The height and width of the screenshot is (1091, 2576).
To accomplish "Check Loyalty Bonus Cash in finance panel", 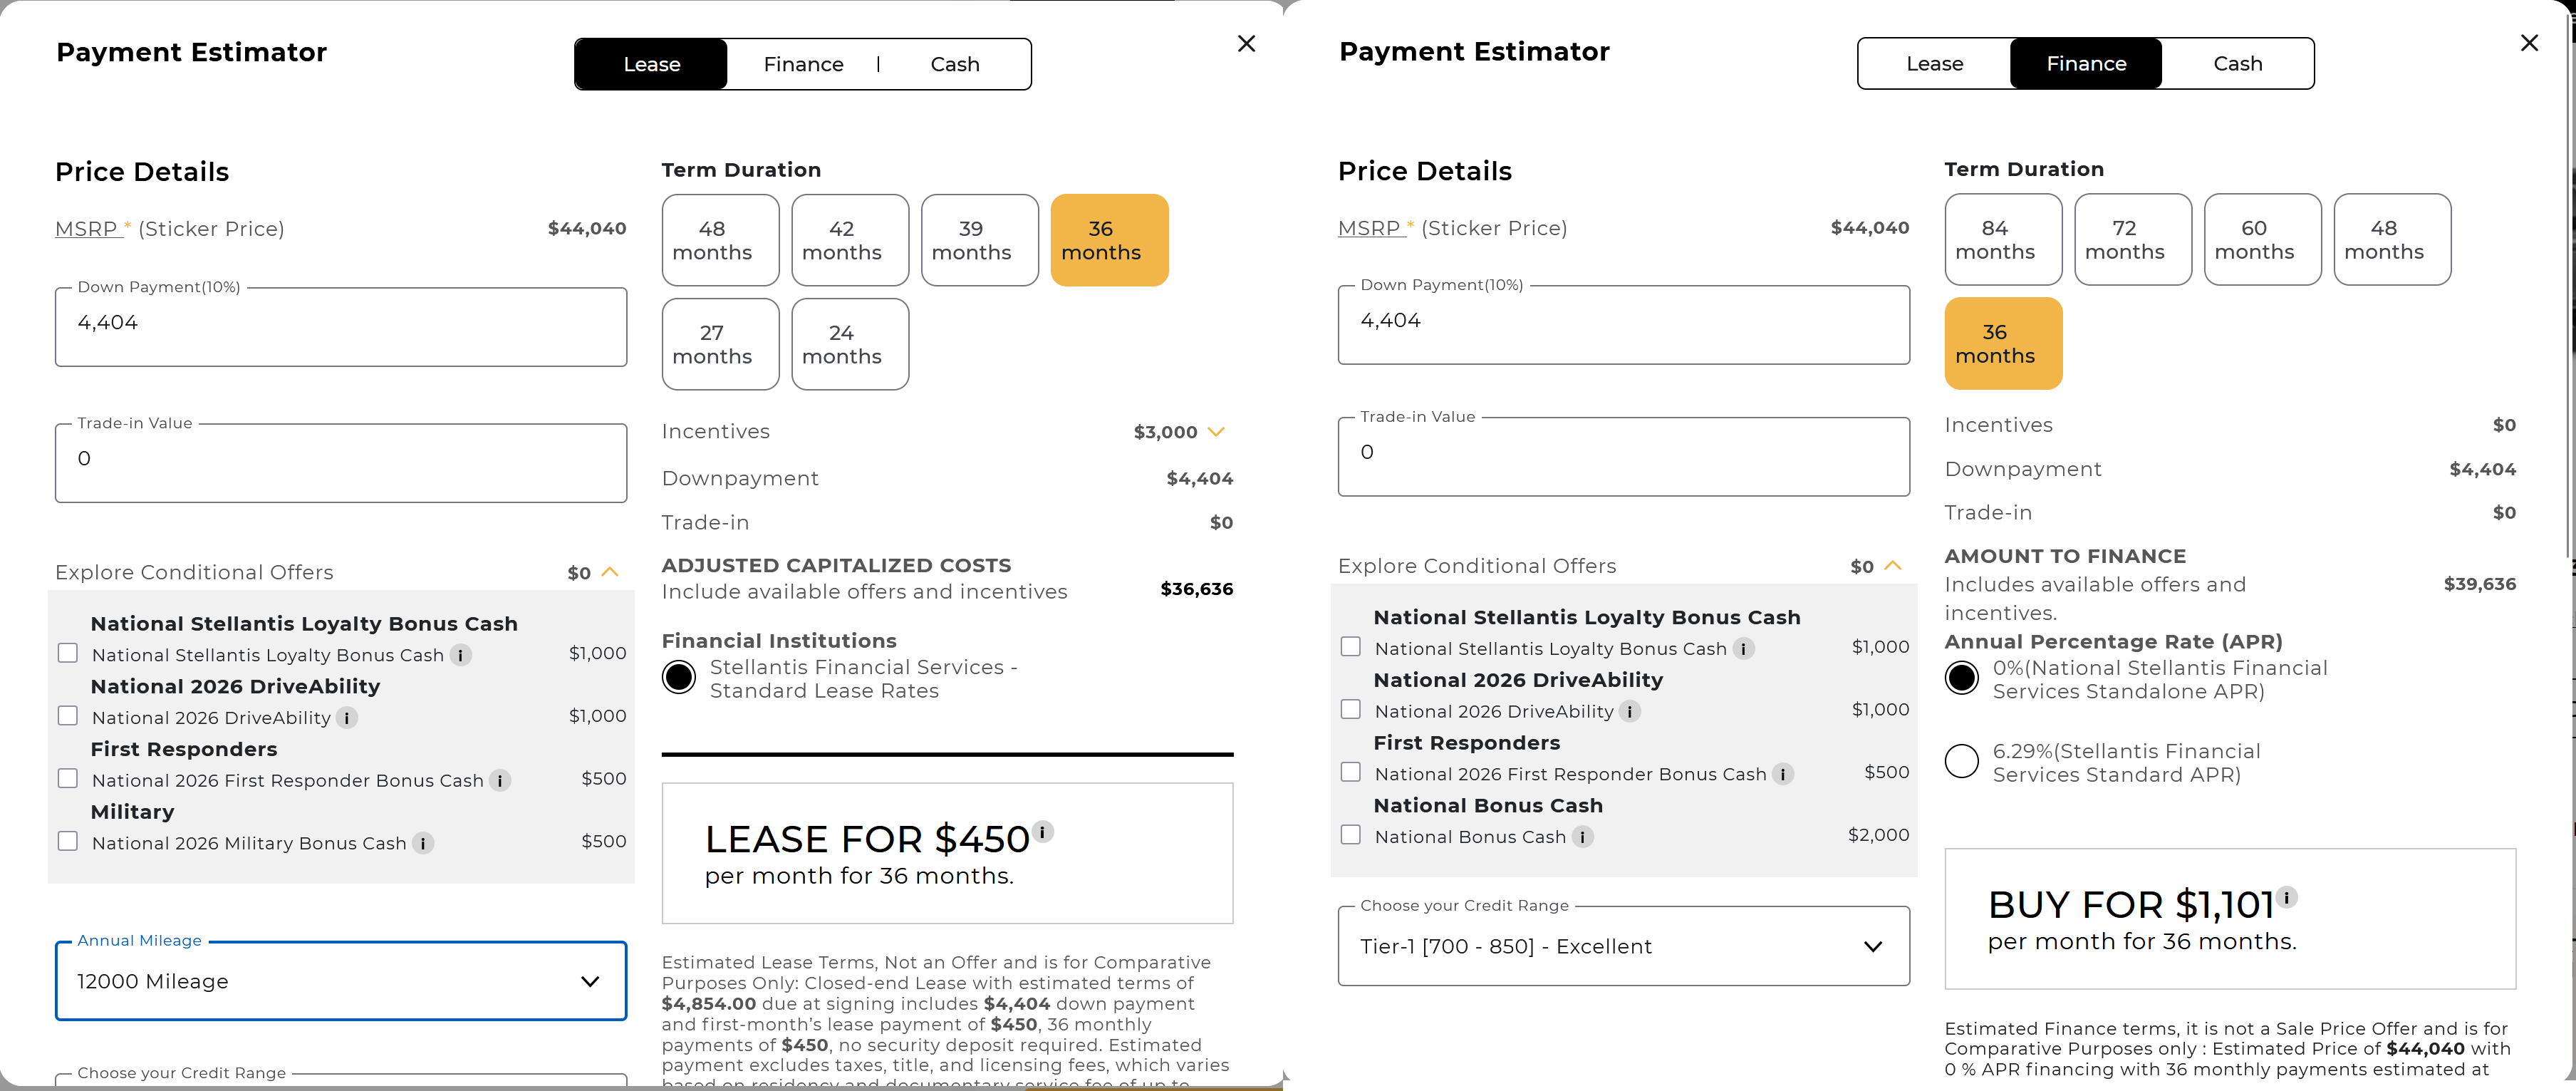I will click(1351, 647).
